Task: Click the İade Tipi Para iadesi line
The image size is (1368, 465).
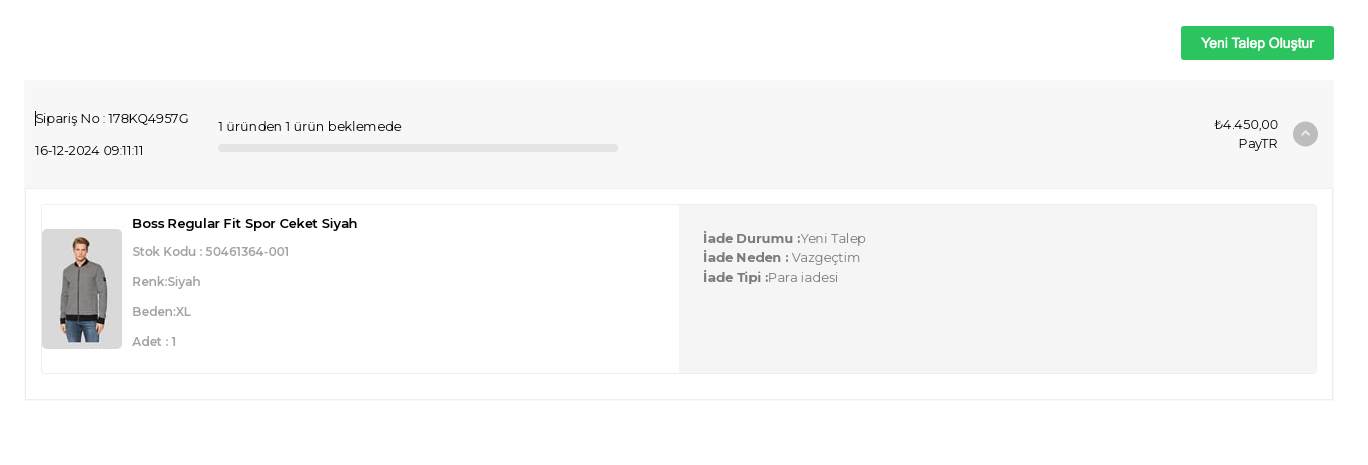Action: [770, 277]
